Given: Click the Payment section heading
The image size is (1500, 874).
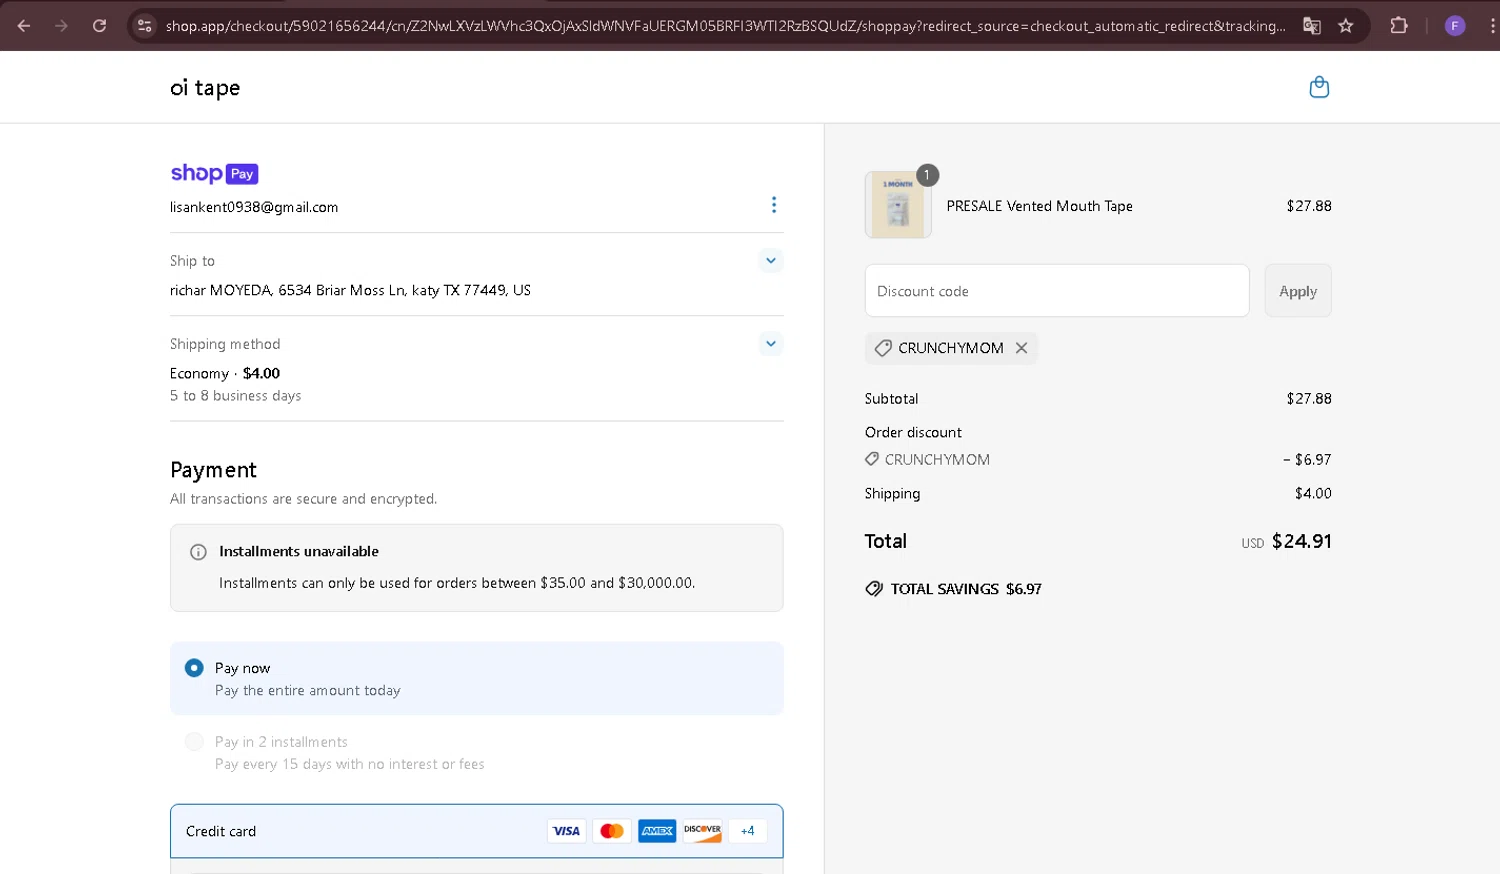Looking at the screenshot, I should tap(213, 470).
